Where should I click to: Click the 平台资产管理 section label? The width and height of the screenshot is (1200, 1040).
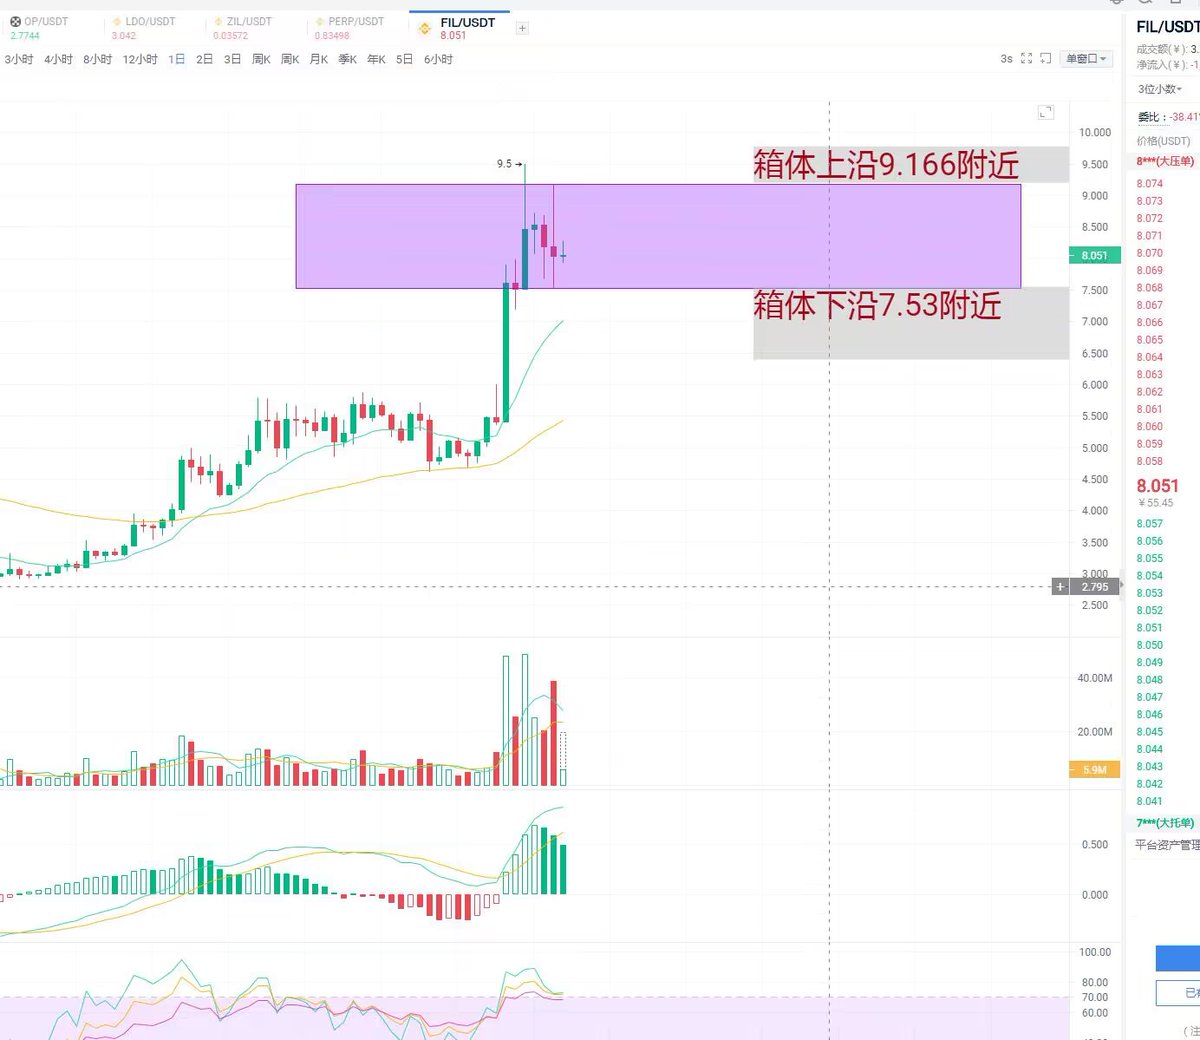[x=1167, y=845]
